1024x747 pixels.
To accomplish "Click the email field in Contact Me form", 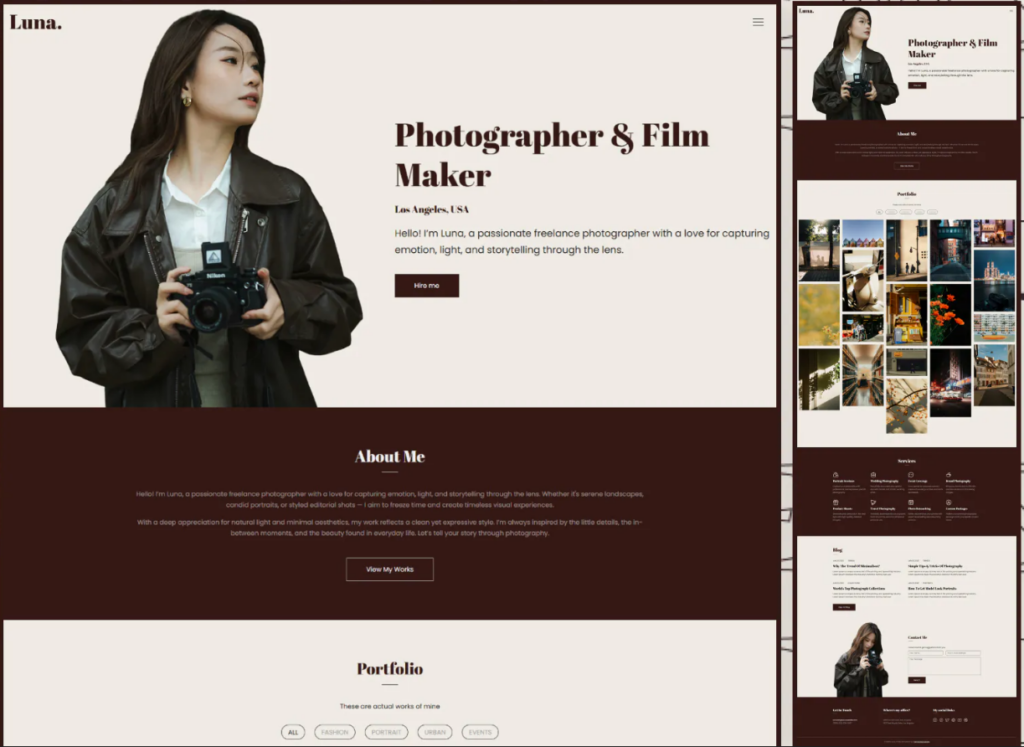I will click(963, 653).
